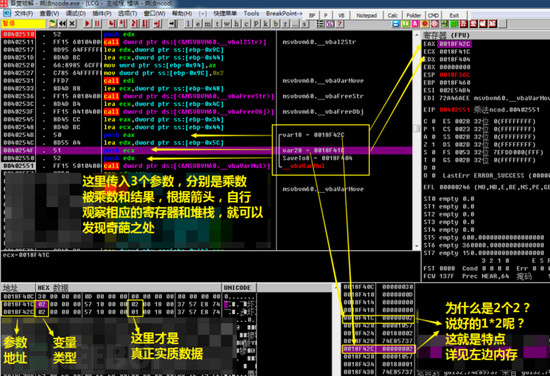This screenshot has height=376, width=550.
Task: Click the blue plugin icon on toolbar
Action: click(396, 24)
